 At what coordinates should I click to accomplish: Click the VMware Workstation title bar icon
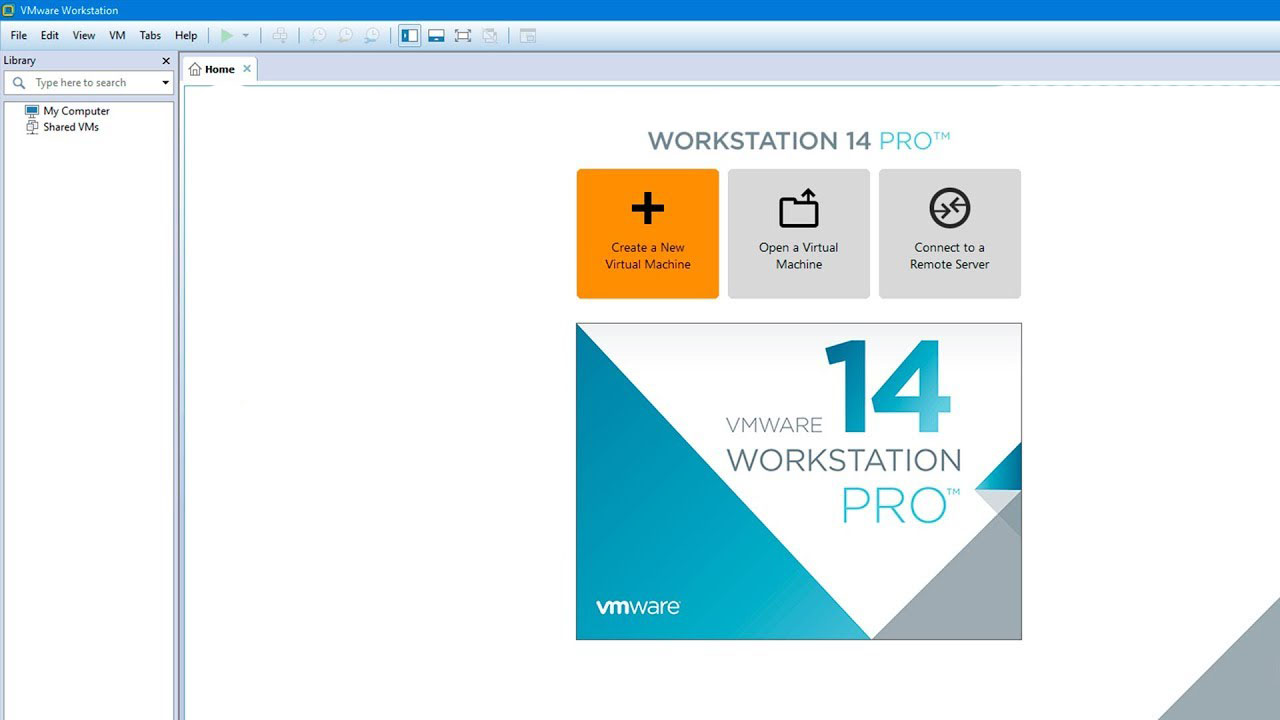(9, 10)
